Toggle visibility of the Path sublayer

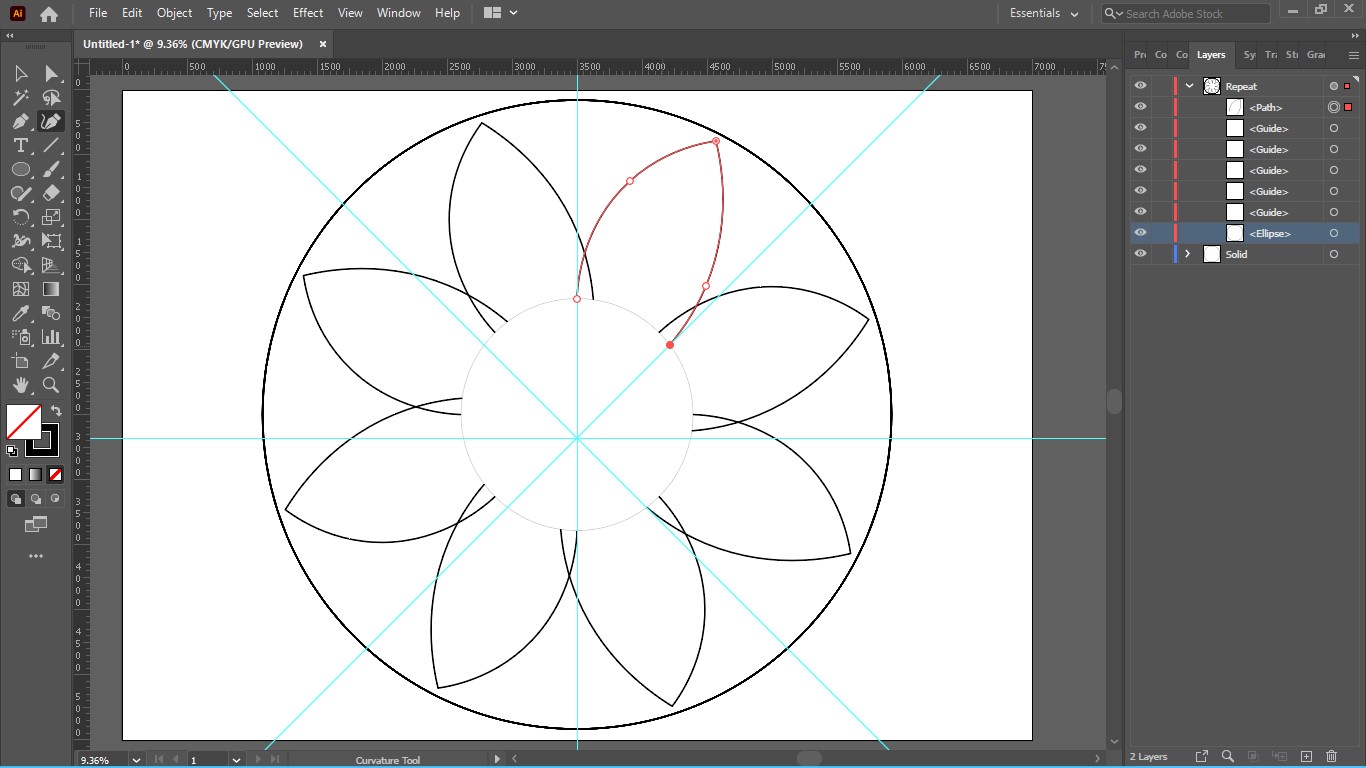tap(1140, 107)
